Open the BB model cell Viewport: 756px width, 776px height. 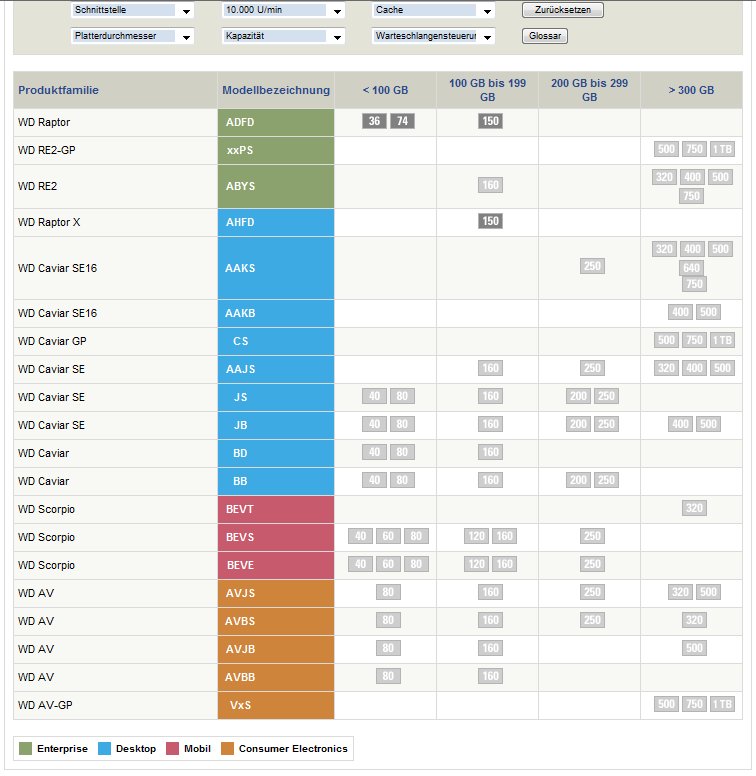coord(276,482)
